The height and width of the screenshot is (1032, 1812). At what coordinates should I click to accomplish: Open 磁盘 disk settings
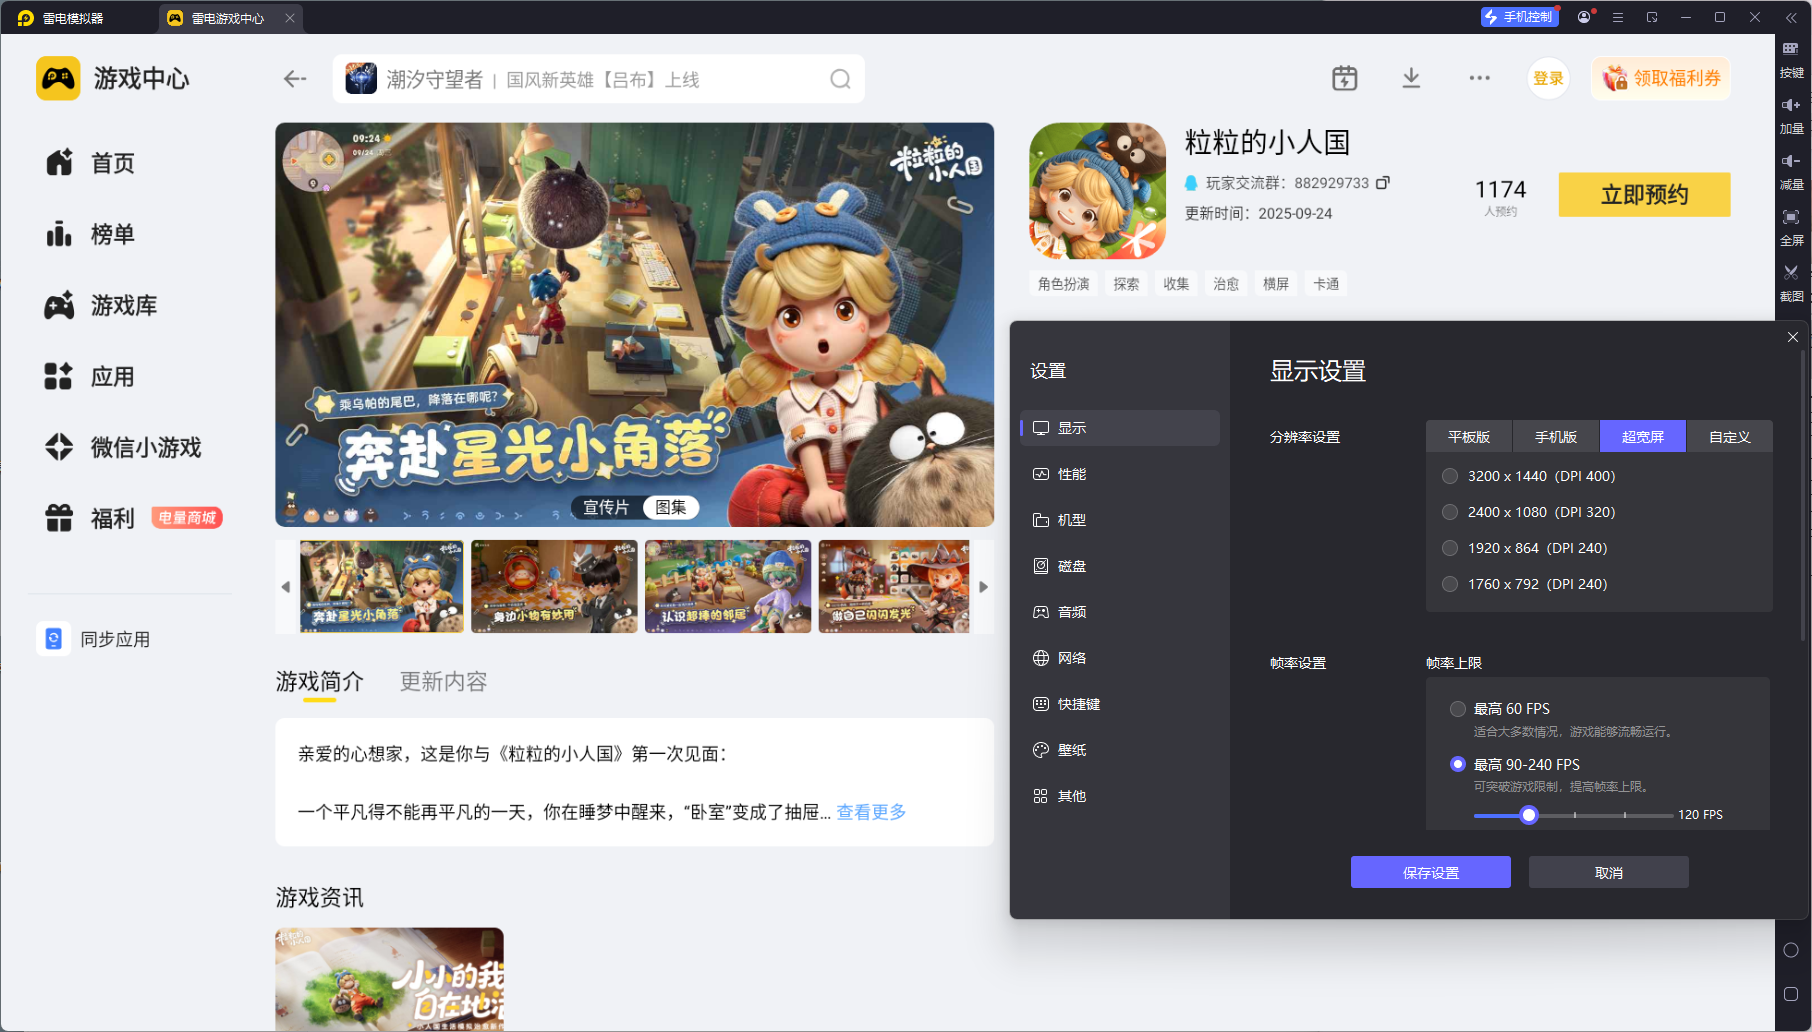(x=1120, y=566)
